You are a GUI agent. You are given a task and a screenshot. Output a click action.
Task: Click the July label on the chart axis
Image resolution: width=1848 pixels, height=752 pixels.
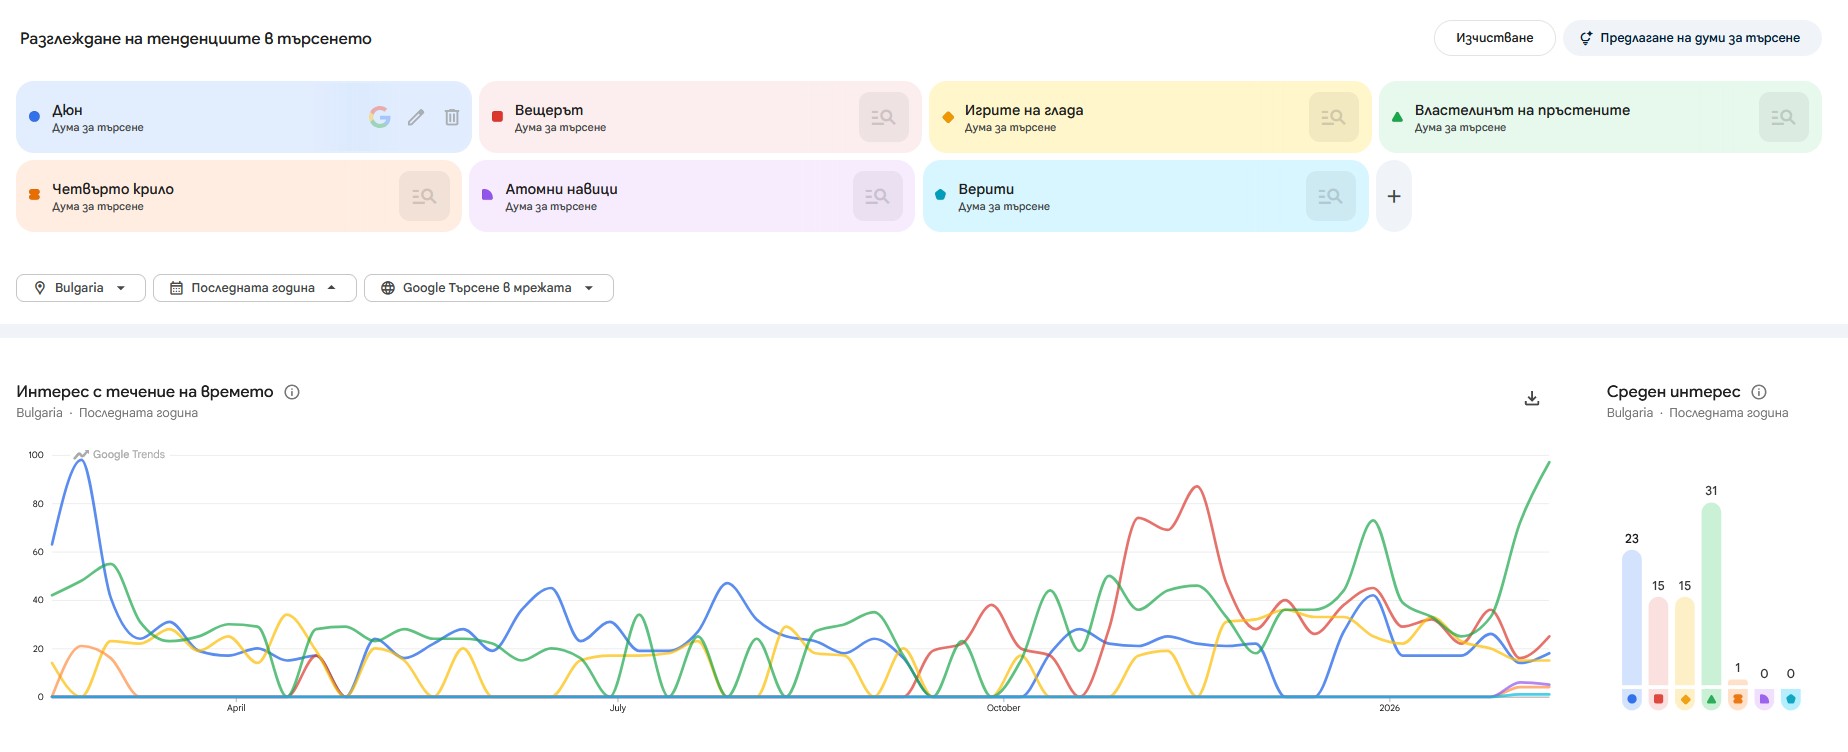[x=618, y=708]
